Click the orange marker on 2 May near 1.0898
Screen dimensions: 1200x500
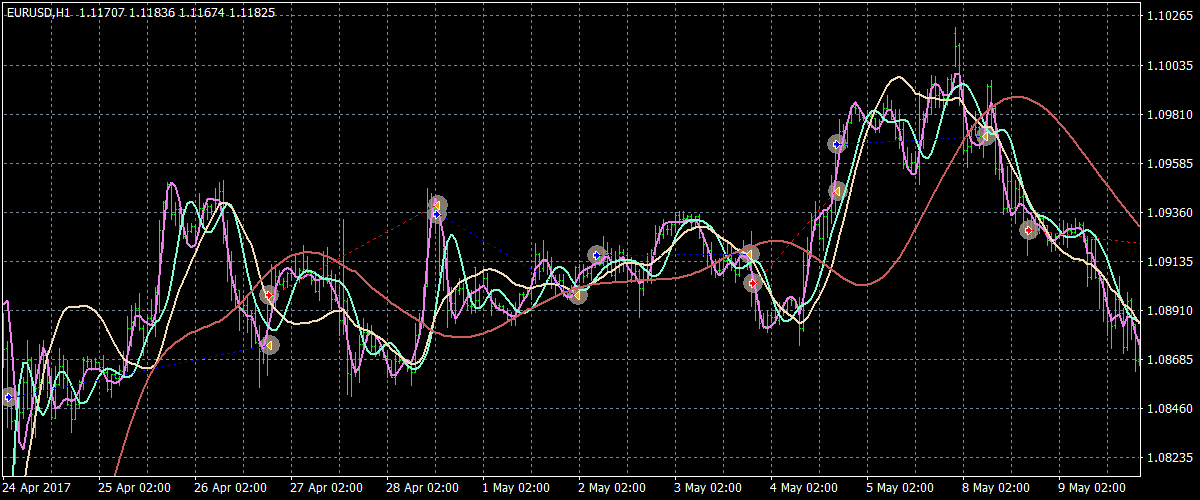point(578,295)
